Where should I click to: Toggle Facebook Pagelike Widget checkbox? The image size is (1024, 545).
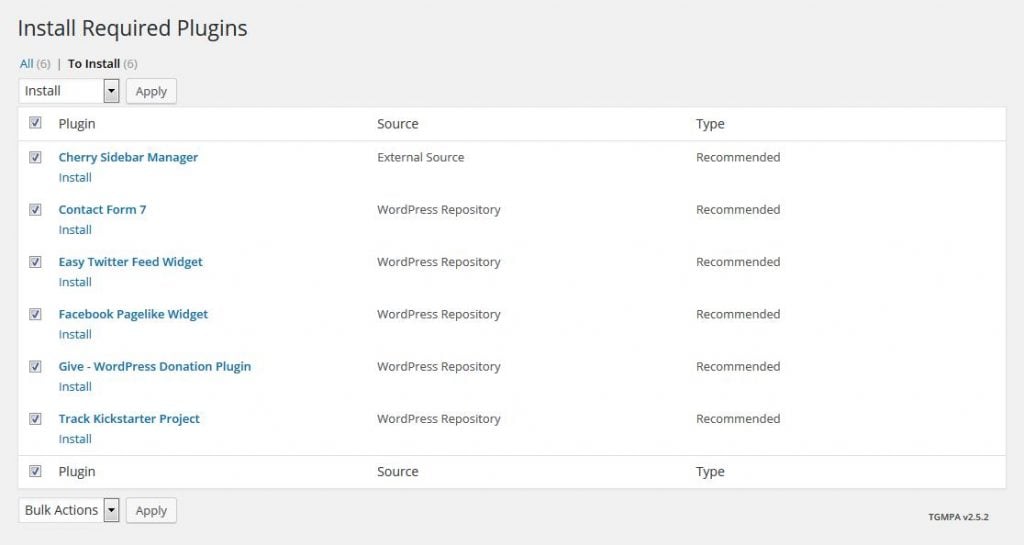tap(36, 314)
